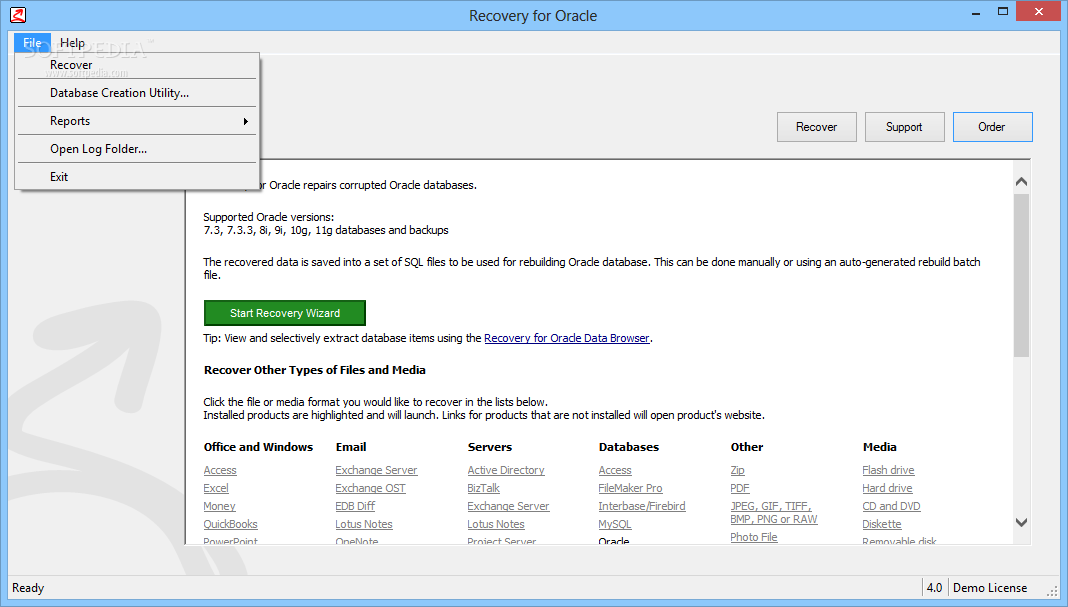
Task: Click Demo License in status bar
Action: 990,588
